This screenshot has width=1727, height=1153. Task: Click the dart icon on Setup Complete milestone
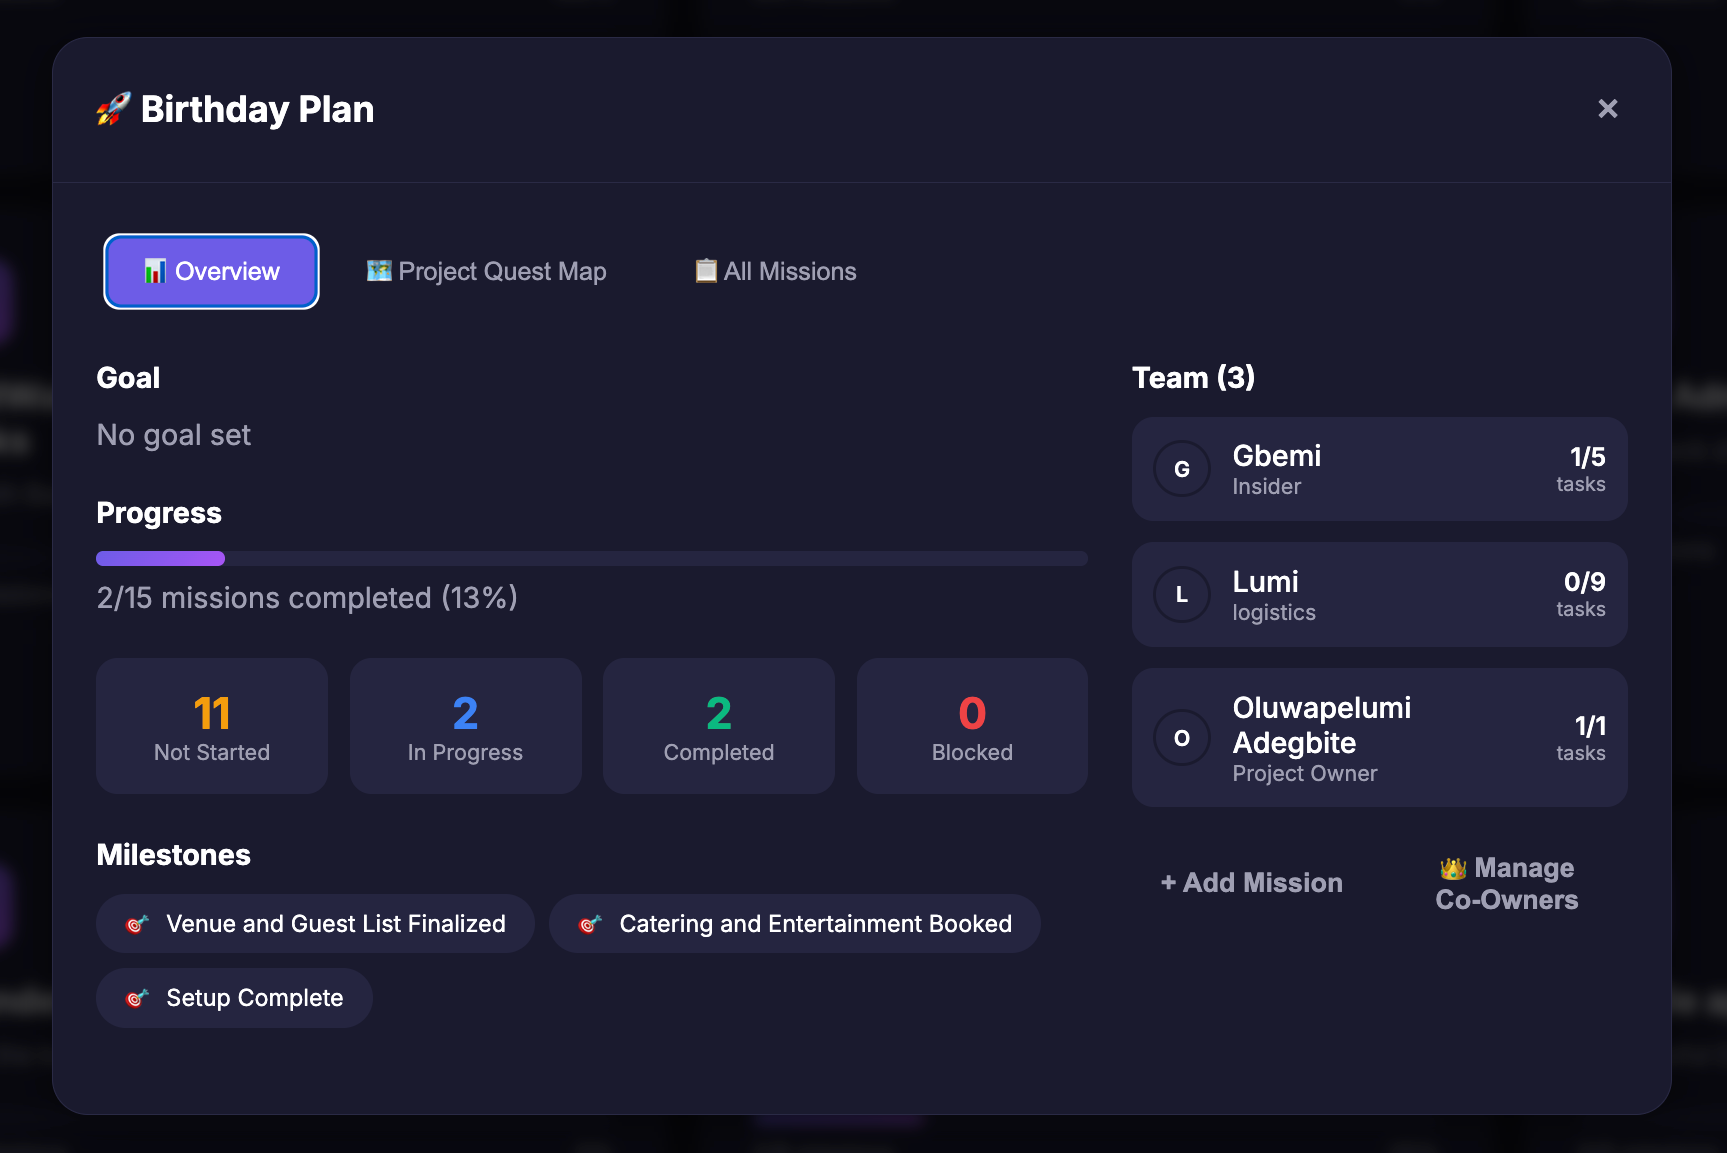click(137, 997)
